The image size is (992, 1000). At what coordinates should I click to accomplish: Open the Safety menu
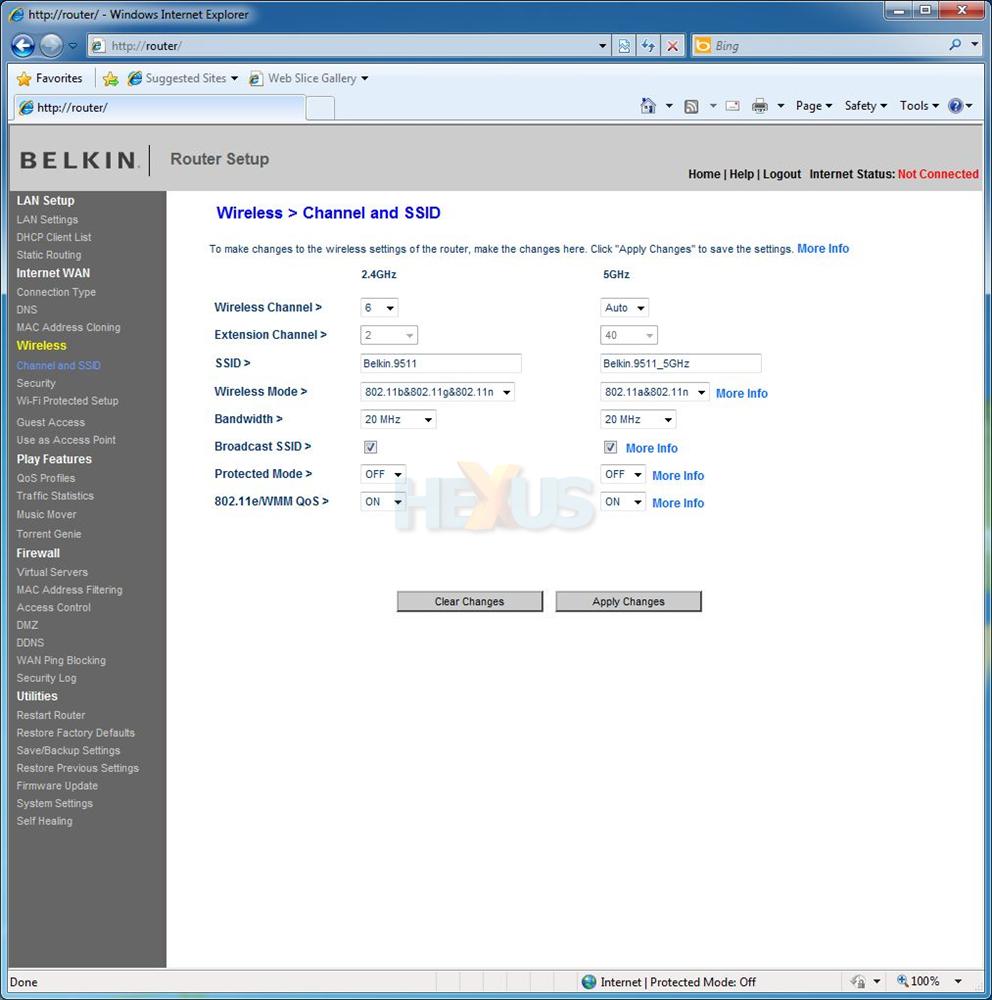[x=865, y=106]
